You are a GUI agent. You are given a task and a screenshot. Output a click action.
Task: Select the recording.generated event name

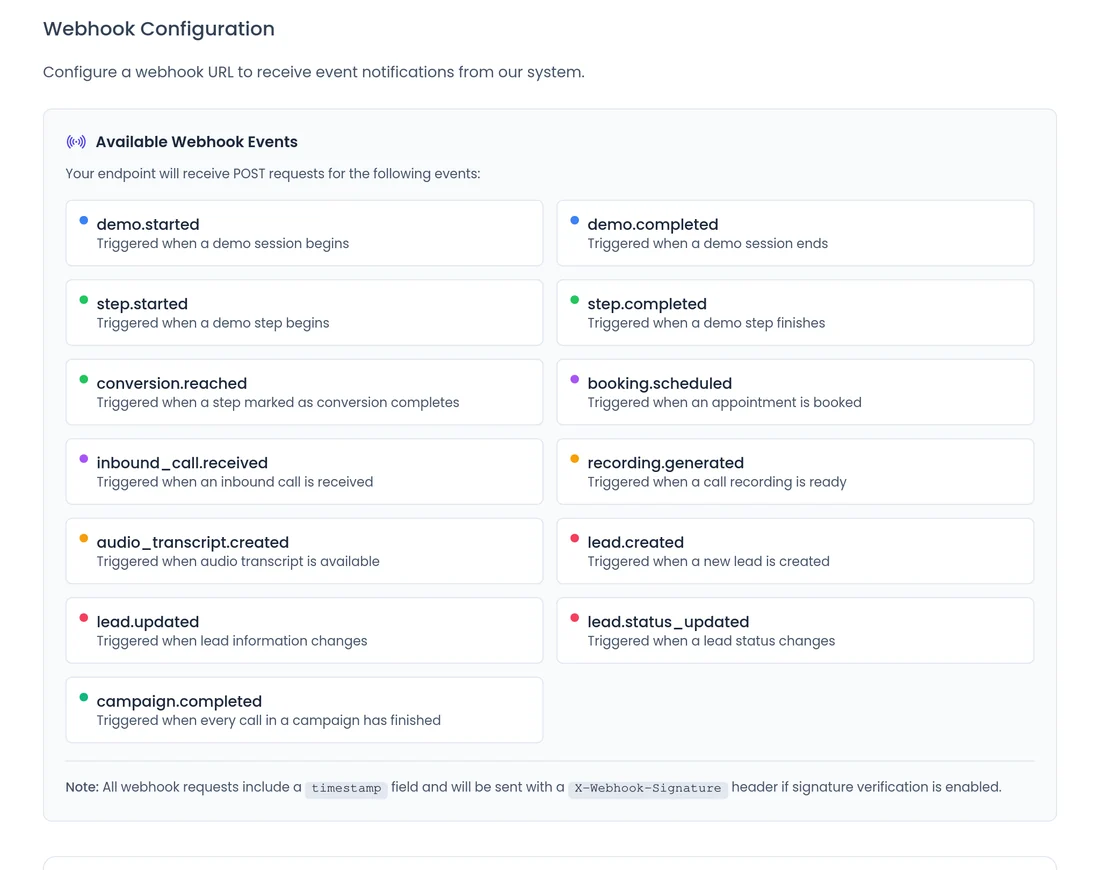pyautogui.click(x=665, y=463)
